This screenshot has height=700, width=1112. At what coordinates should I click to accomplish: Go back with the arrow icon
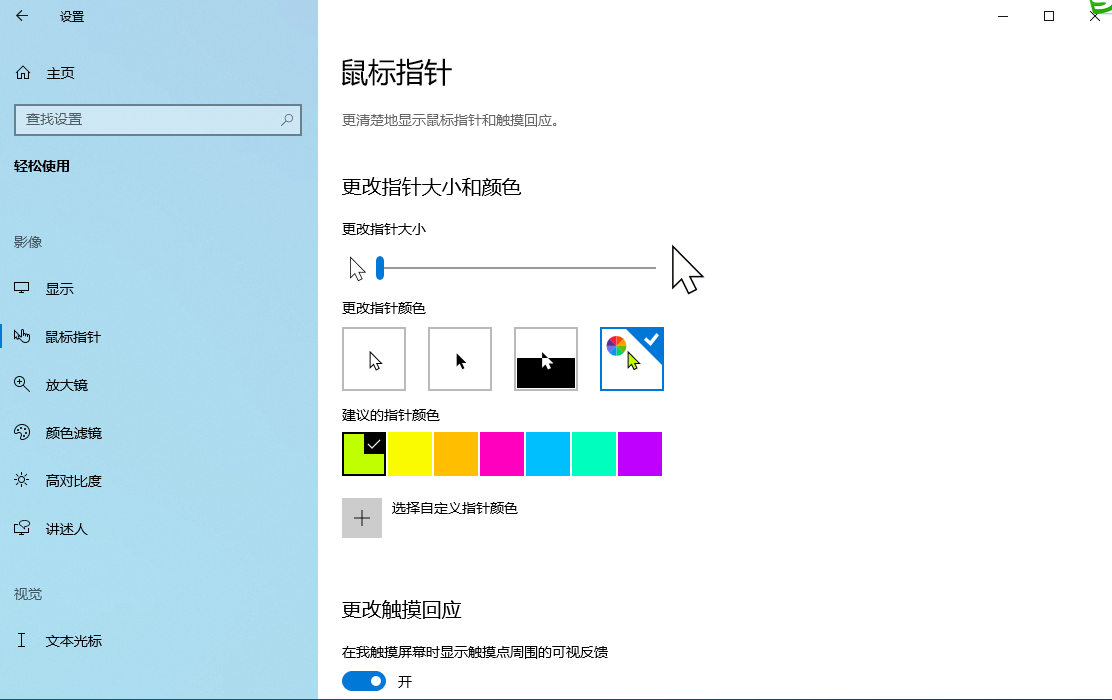(22, 16)
